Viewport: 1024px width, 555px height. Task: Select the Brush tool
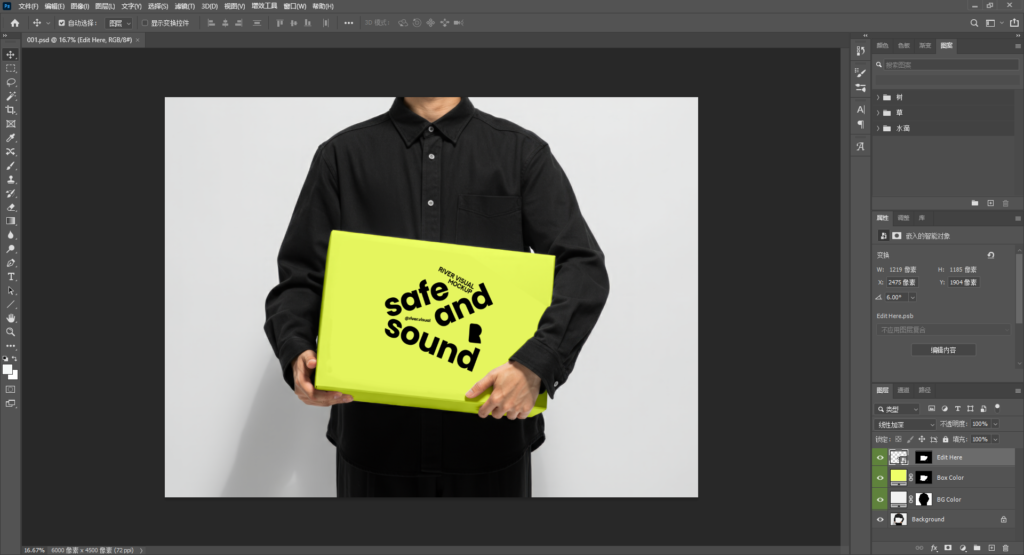point(10,166)
